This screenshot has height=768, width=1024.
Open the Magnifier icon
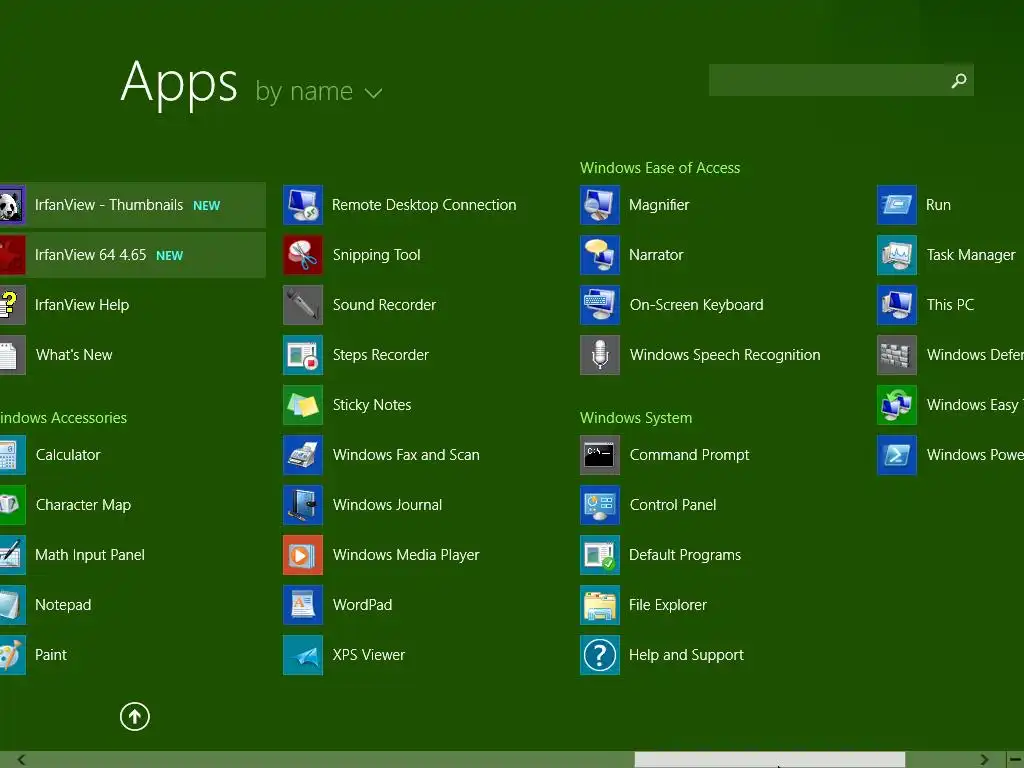pos(600,205)
